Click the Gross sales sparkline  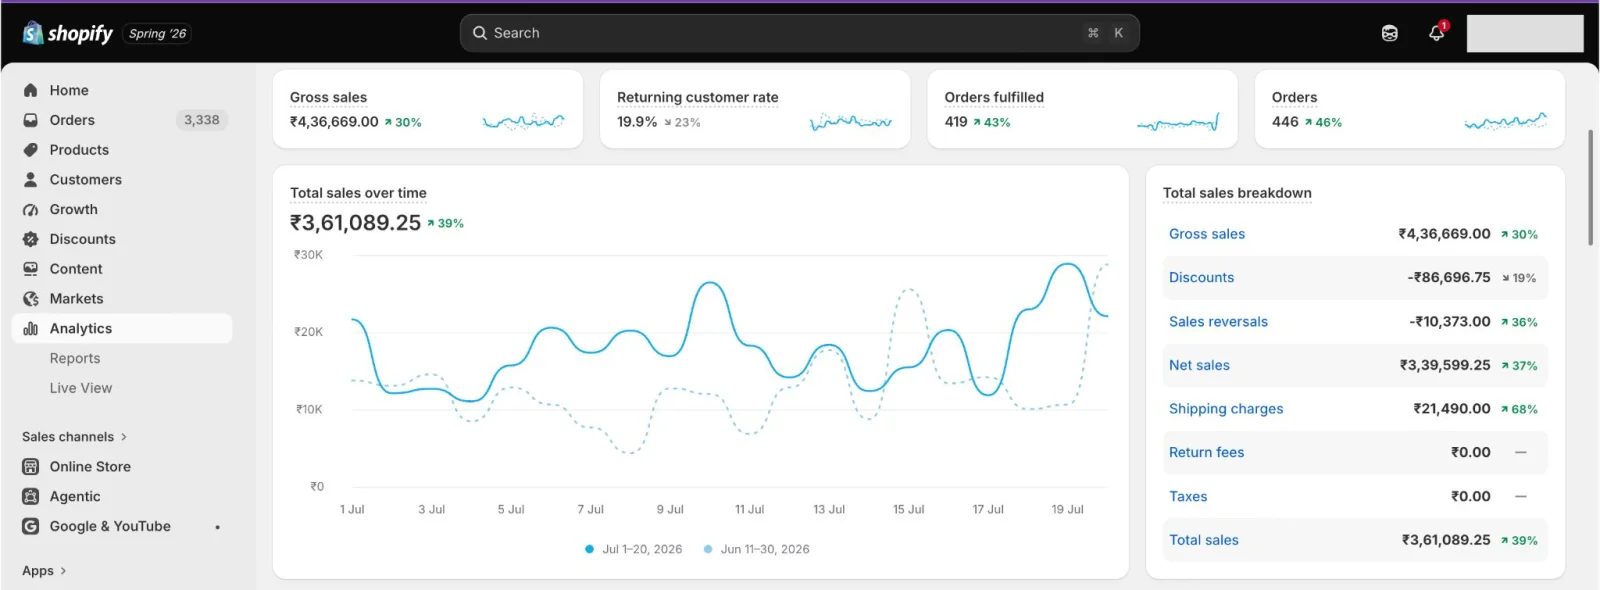click(524, 122)
